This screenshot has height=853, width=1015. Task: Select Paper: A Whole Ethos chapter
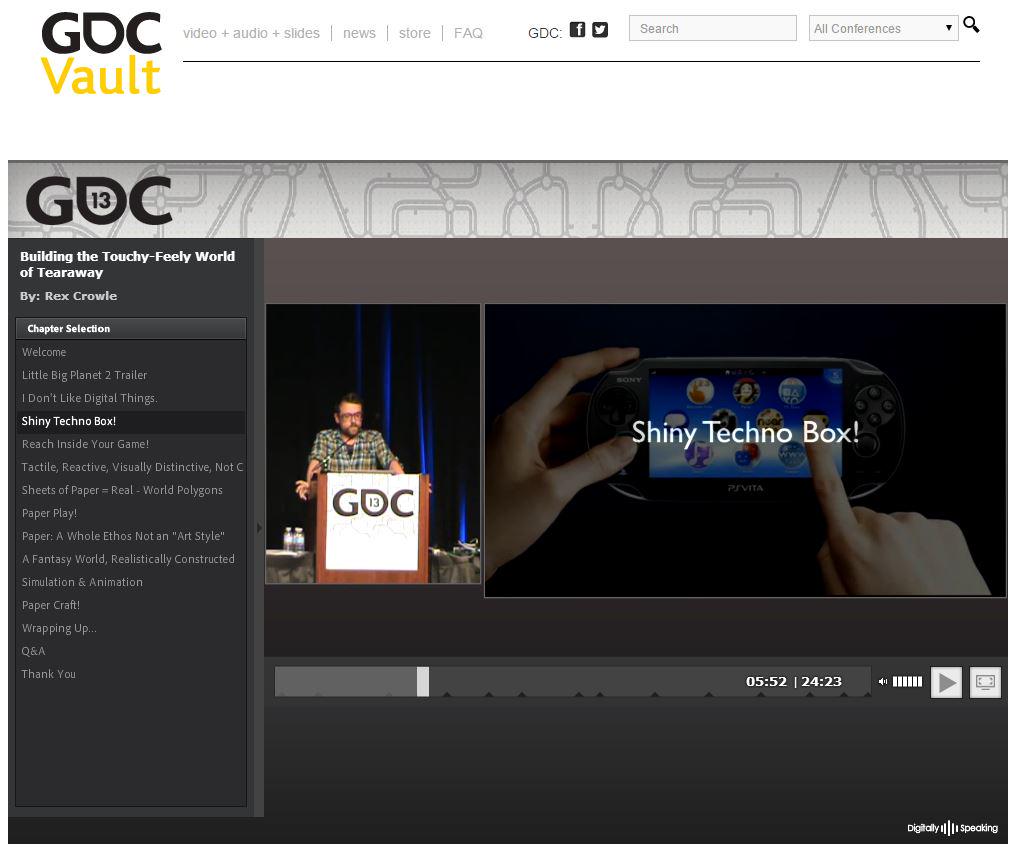click(x=131, y=536)
